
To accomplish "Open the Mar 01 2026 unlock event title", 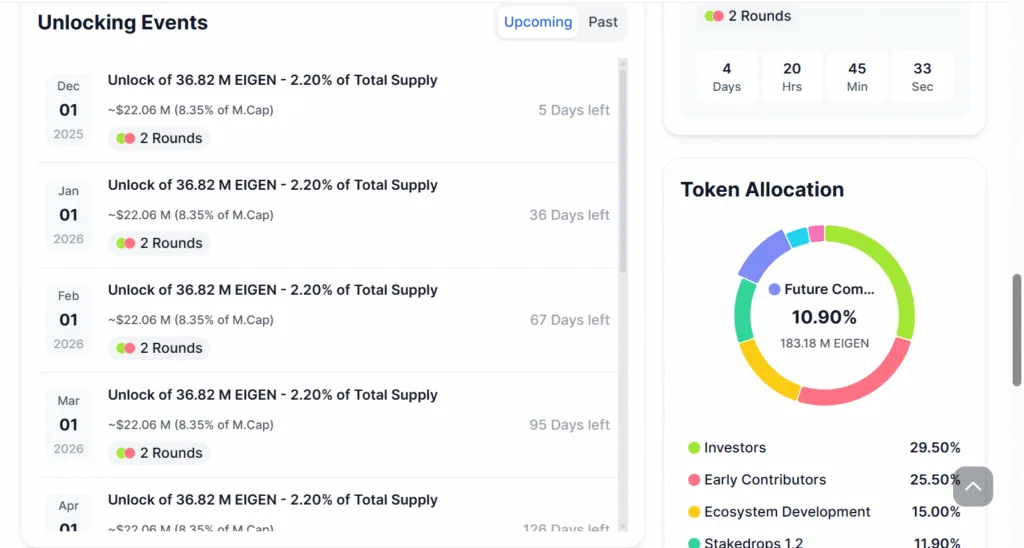I will (272, 395).
